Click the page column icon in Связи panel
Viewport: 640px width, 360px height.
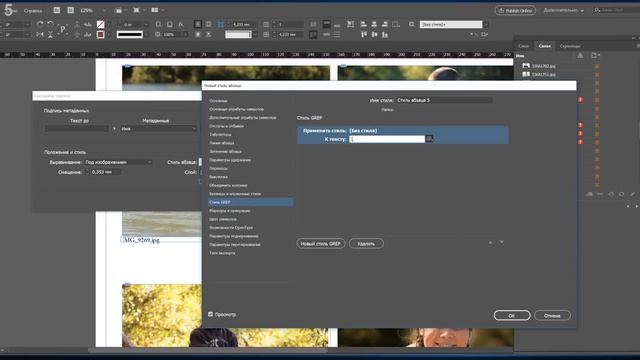click(595, 56)
